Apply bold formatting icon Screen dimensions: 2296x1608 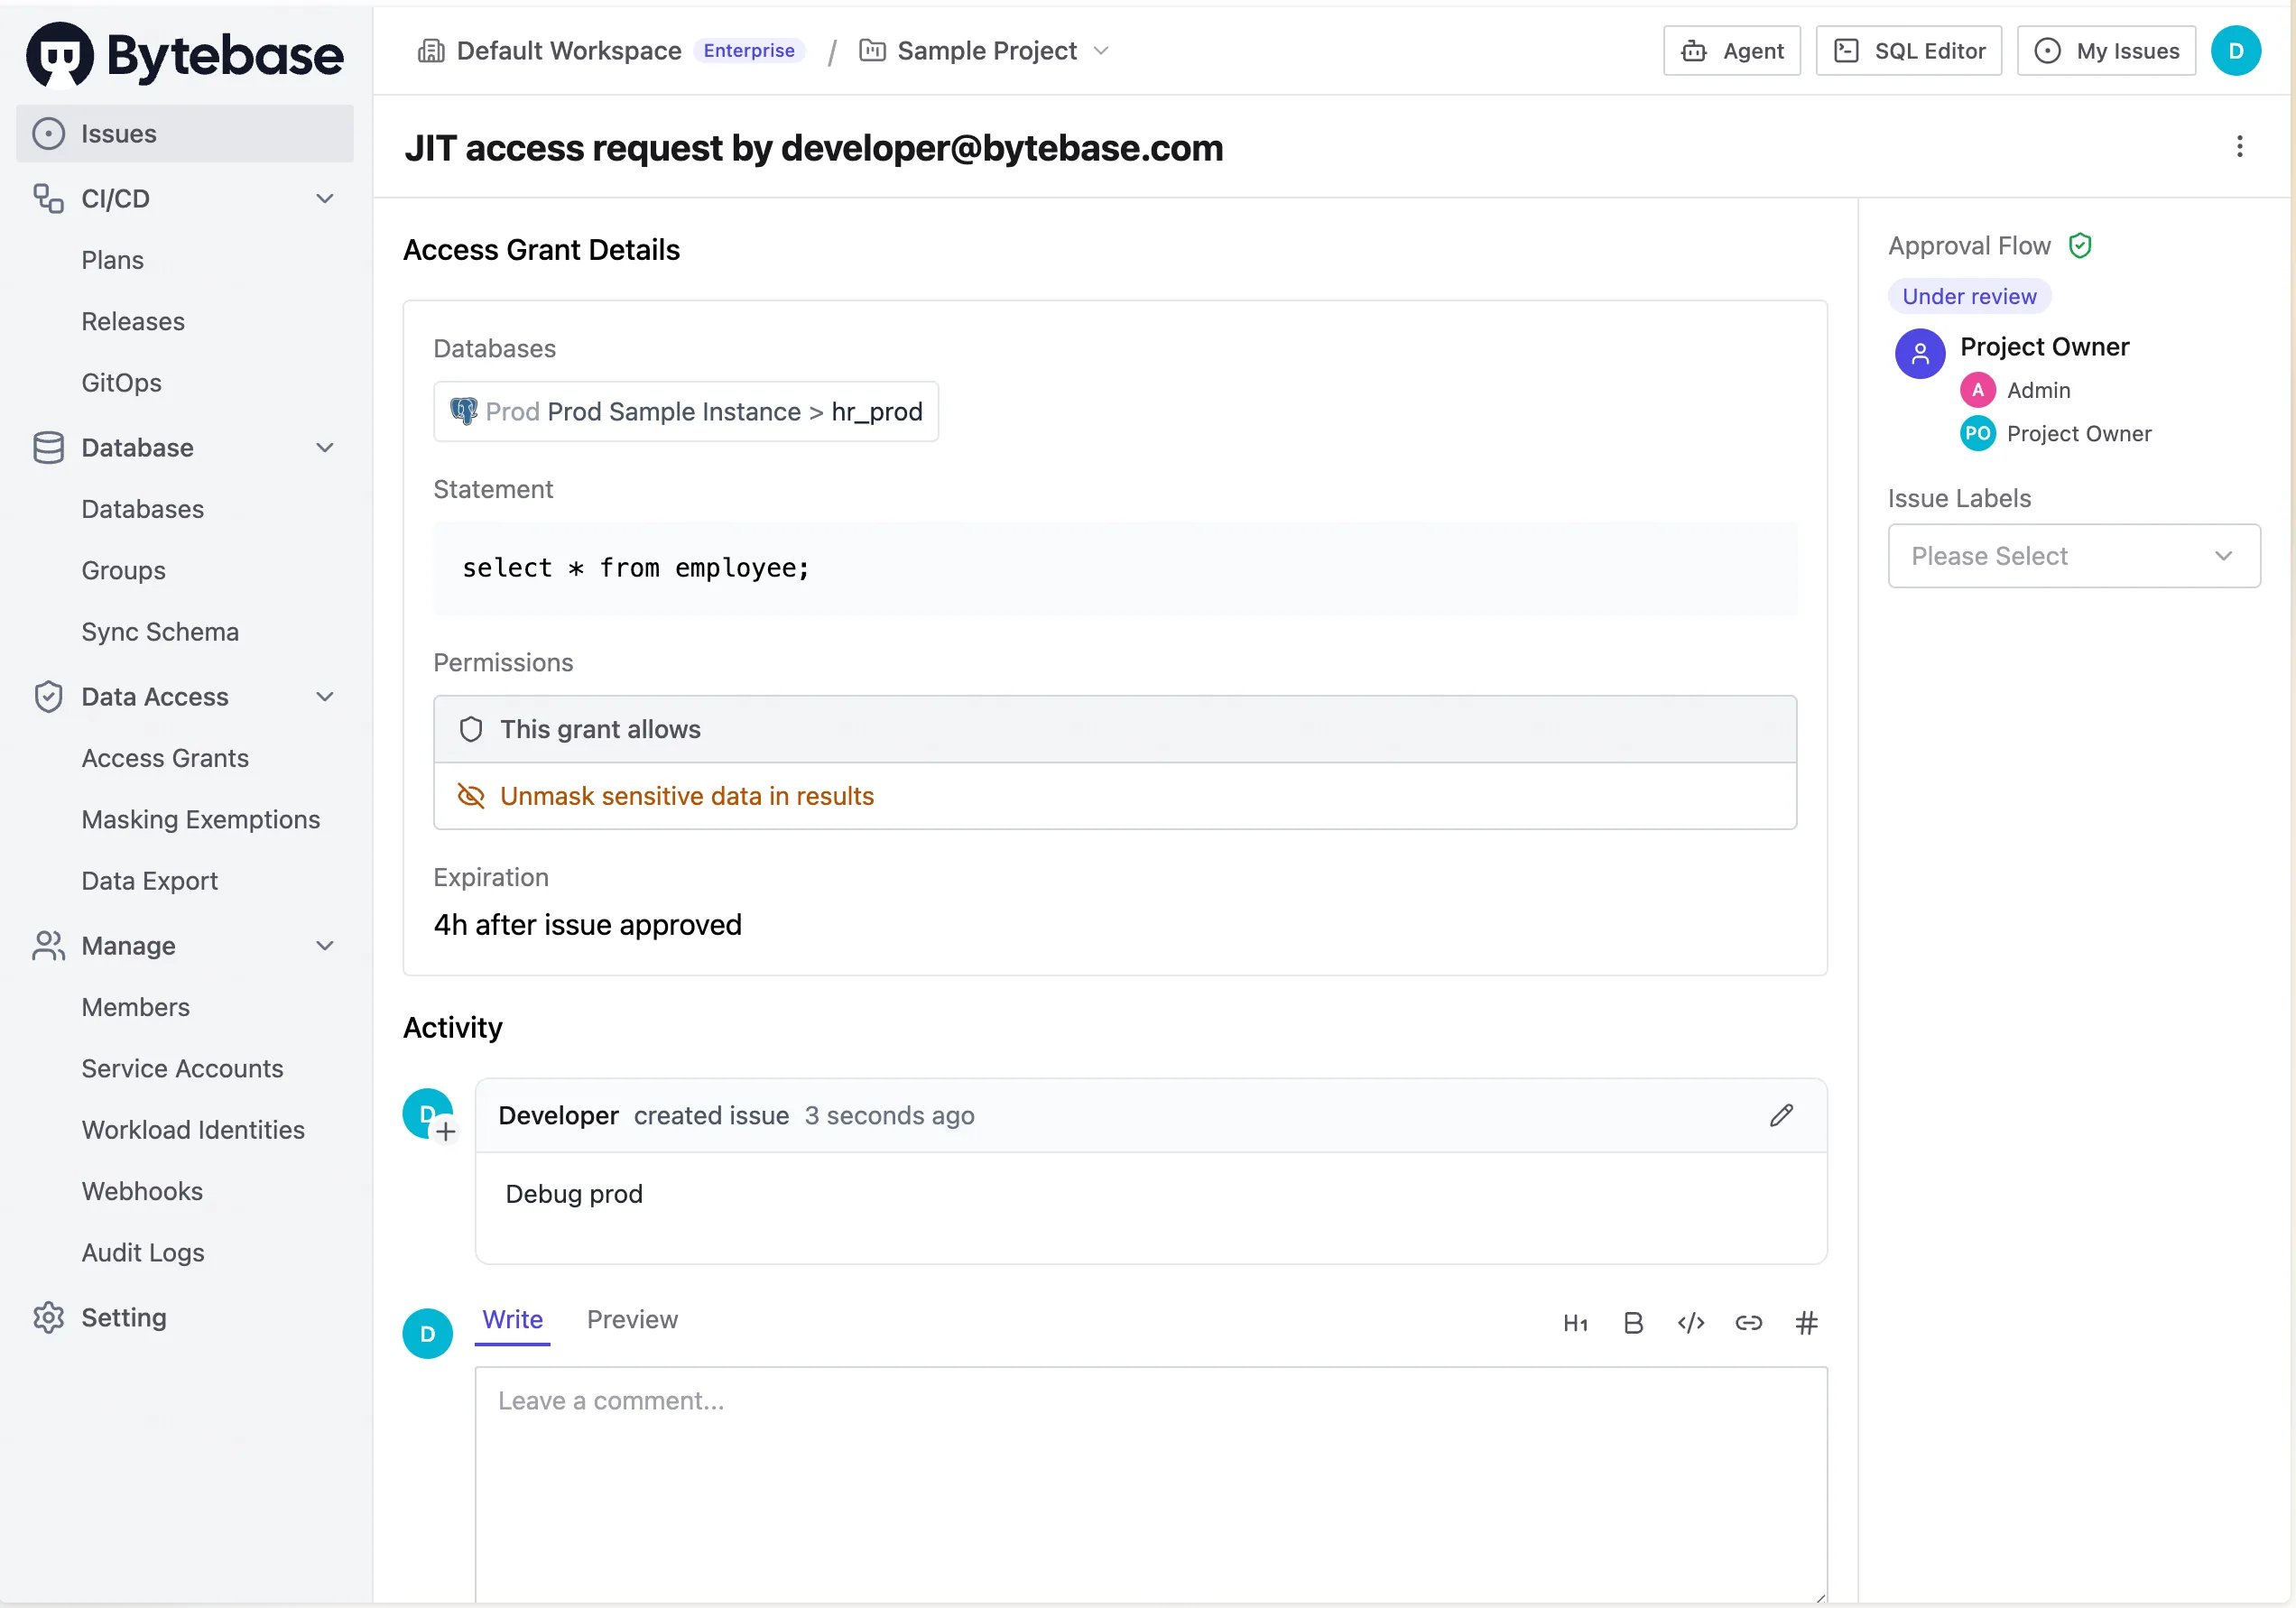(1633, 1323)
